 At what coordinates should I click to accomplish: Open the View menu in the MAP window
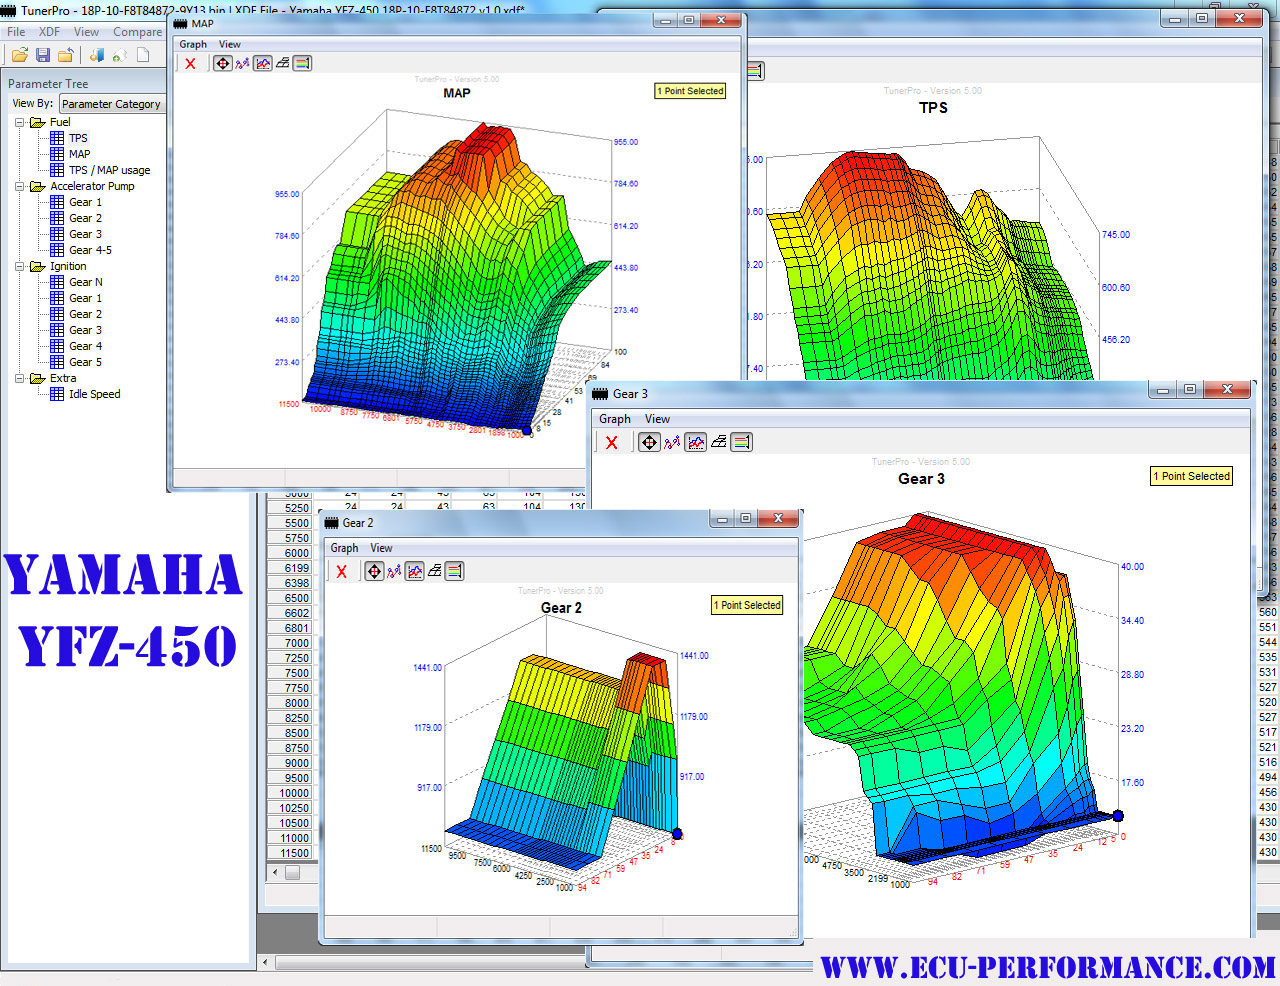[x=230, y=44]
